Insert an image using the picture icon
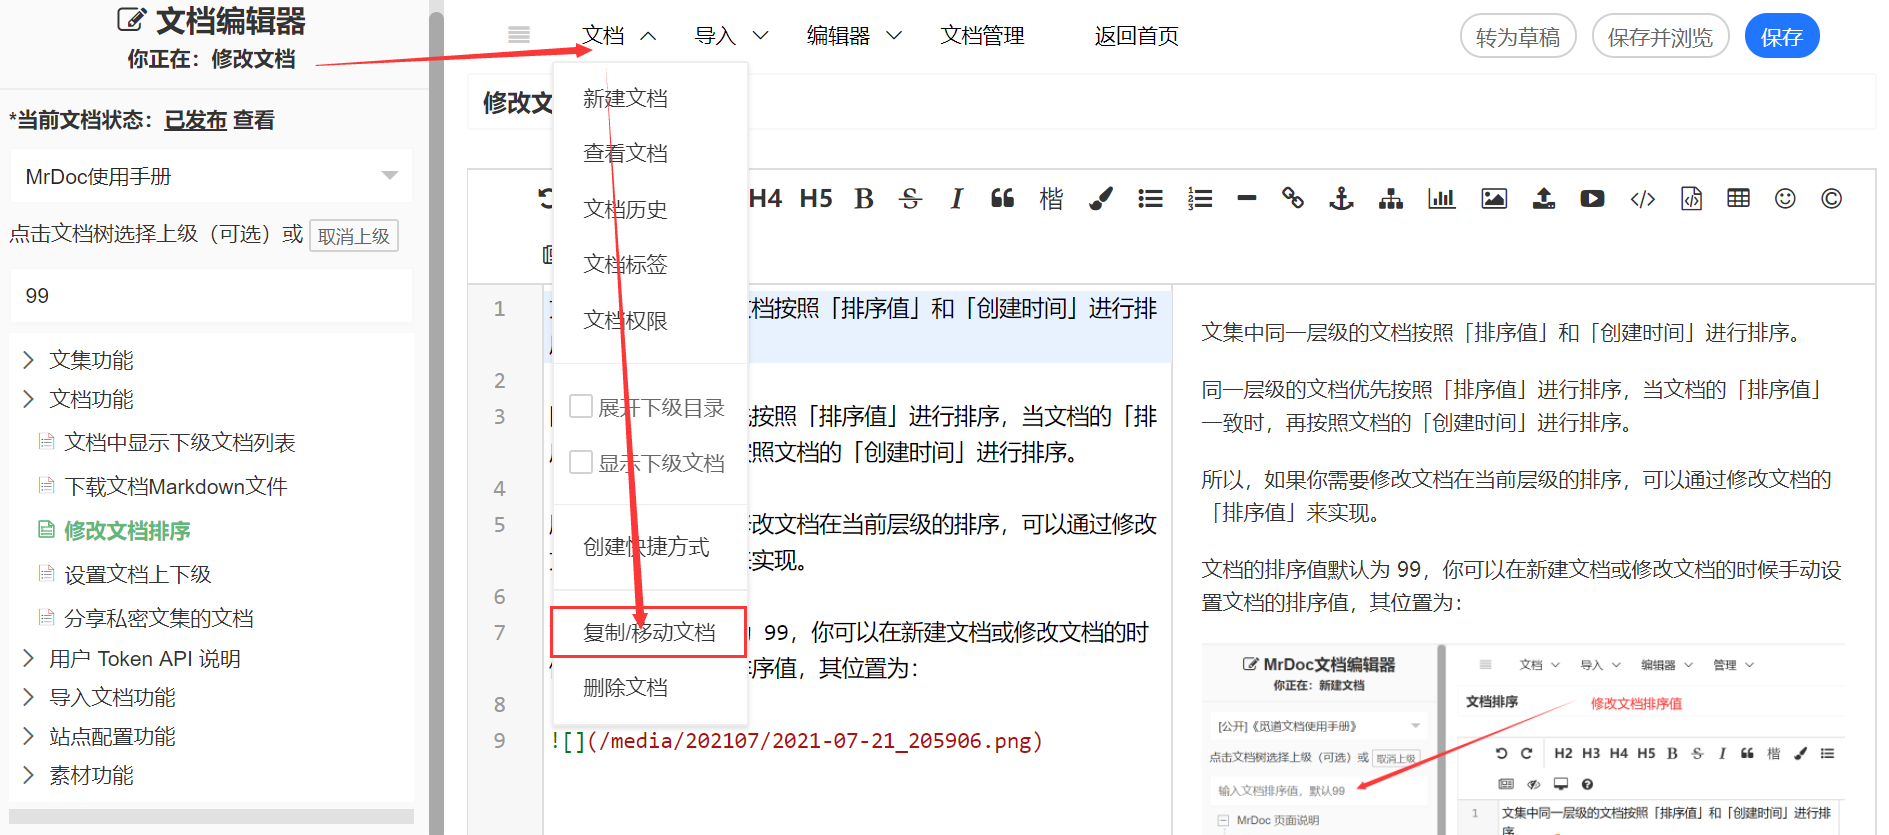Image resolution: width=1889 pixels, height=835 pixels. click(x=1494, y=199)
